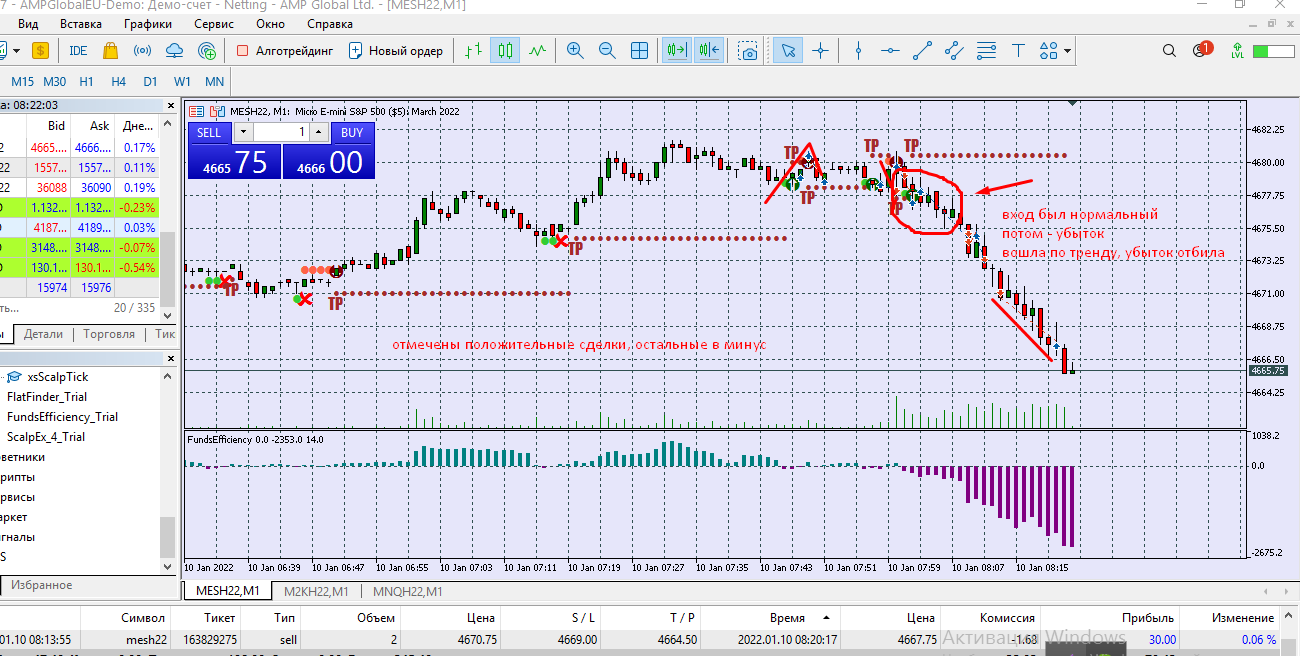Switch chart to candlestick mode

[x=505, y=50]
